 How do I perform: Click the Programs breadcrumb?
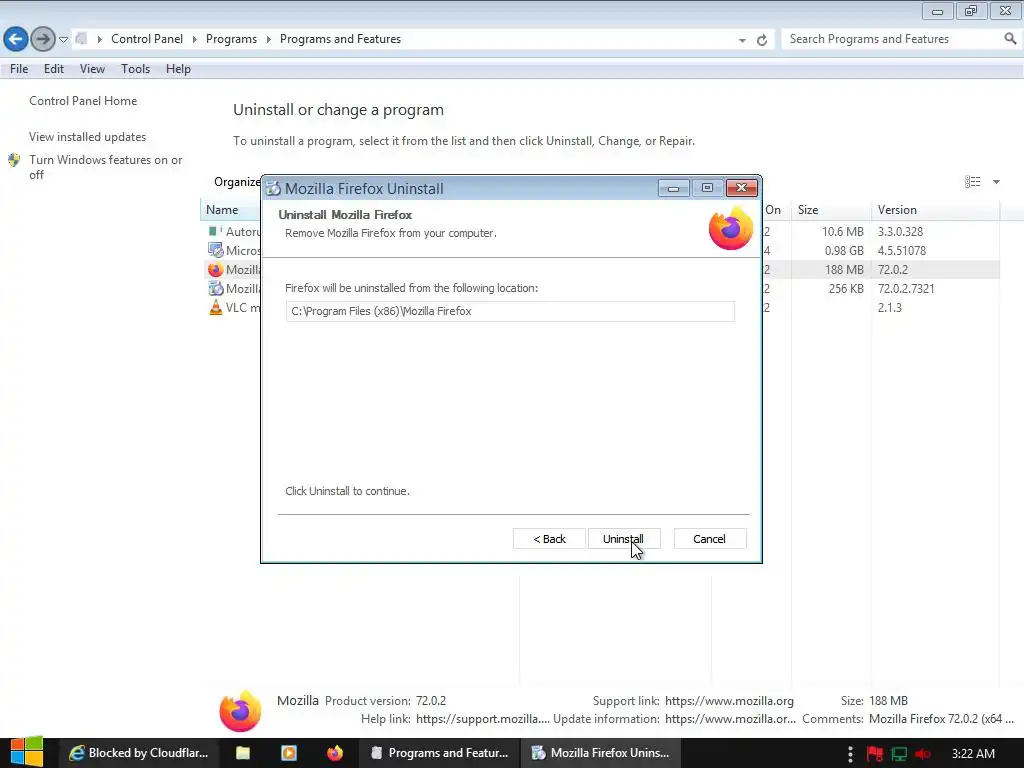(x=231, y=39)
